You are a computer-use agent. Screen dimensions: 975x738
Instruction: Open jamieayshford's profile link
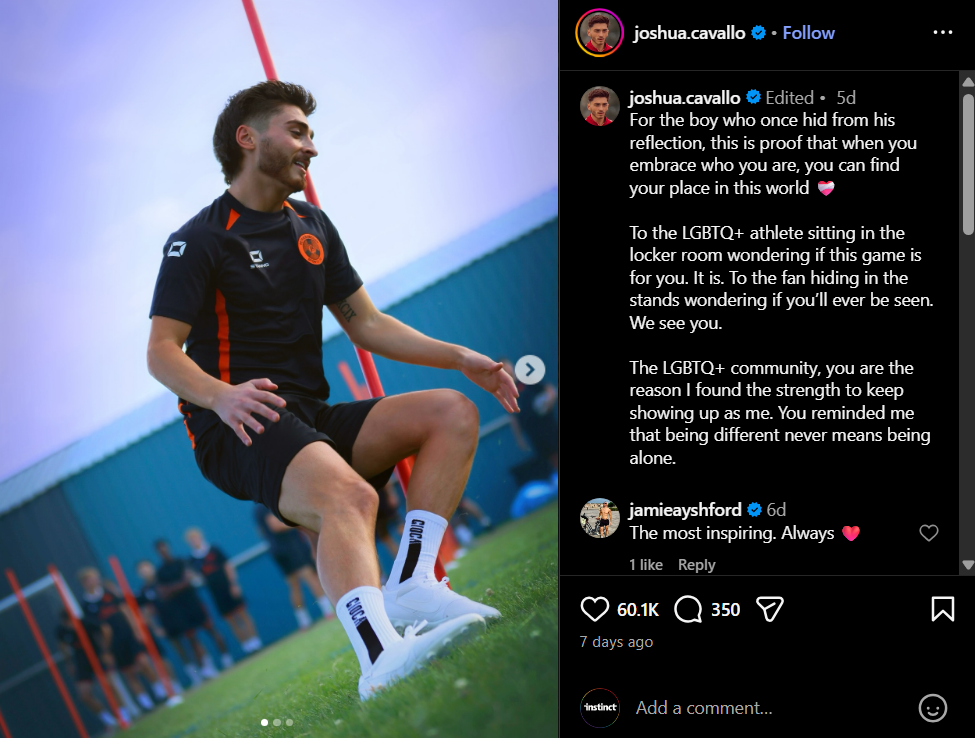tap(685, 510)
